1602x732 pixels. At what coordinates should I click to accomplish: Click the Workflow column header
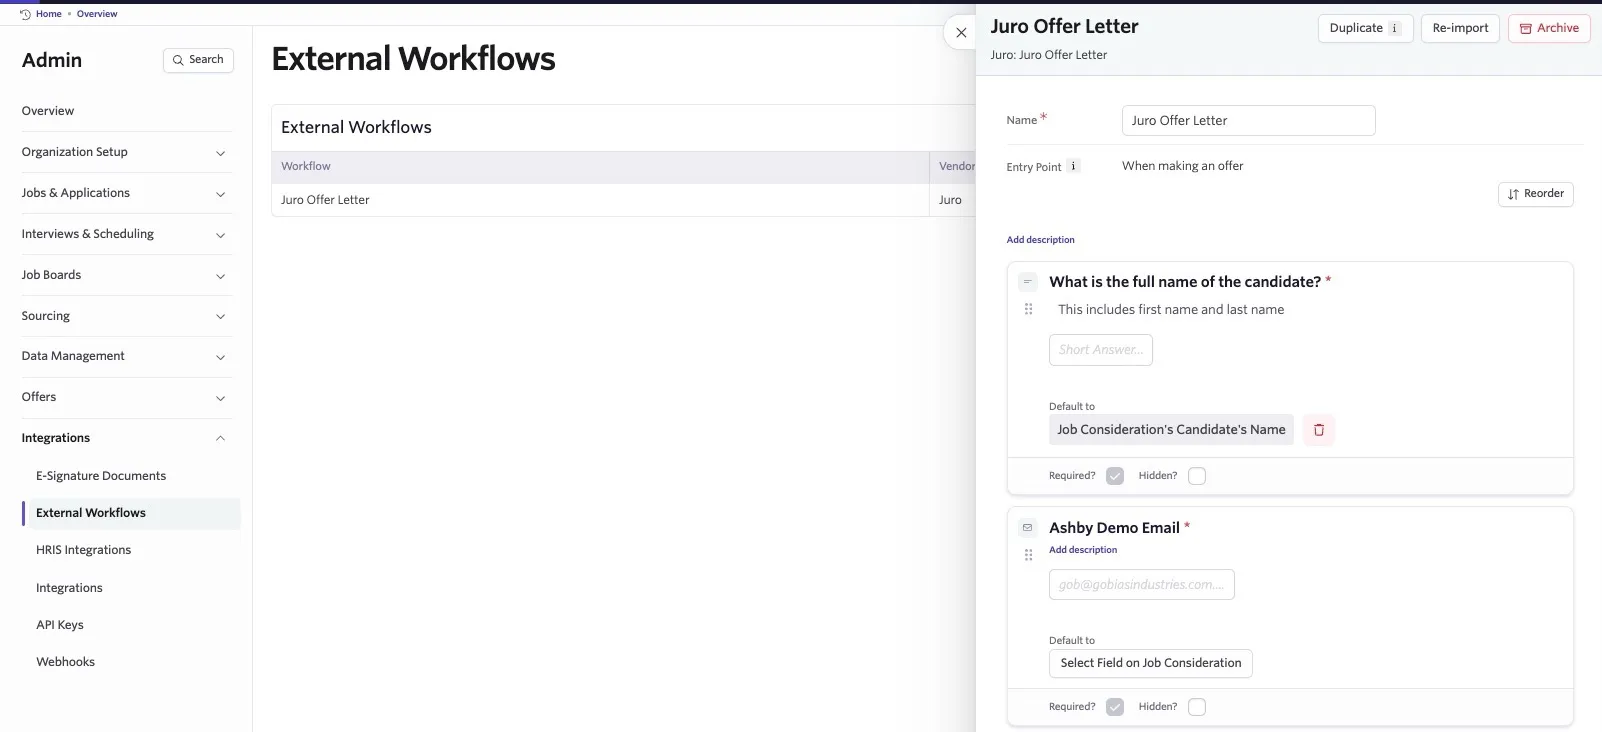click(x=600, y=166)
